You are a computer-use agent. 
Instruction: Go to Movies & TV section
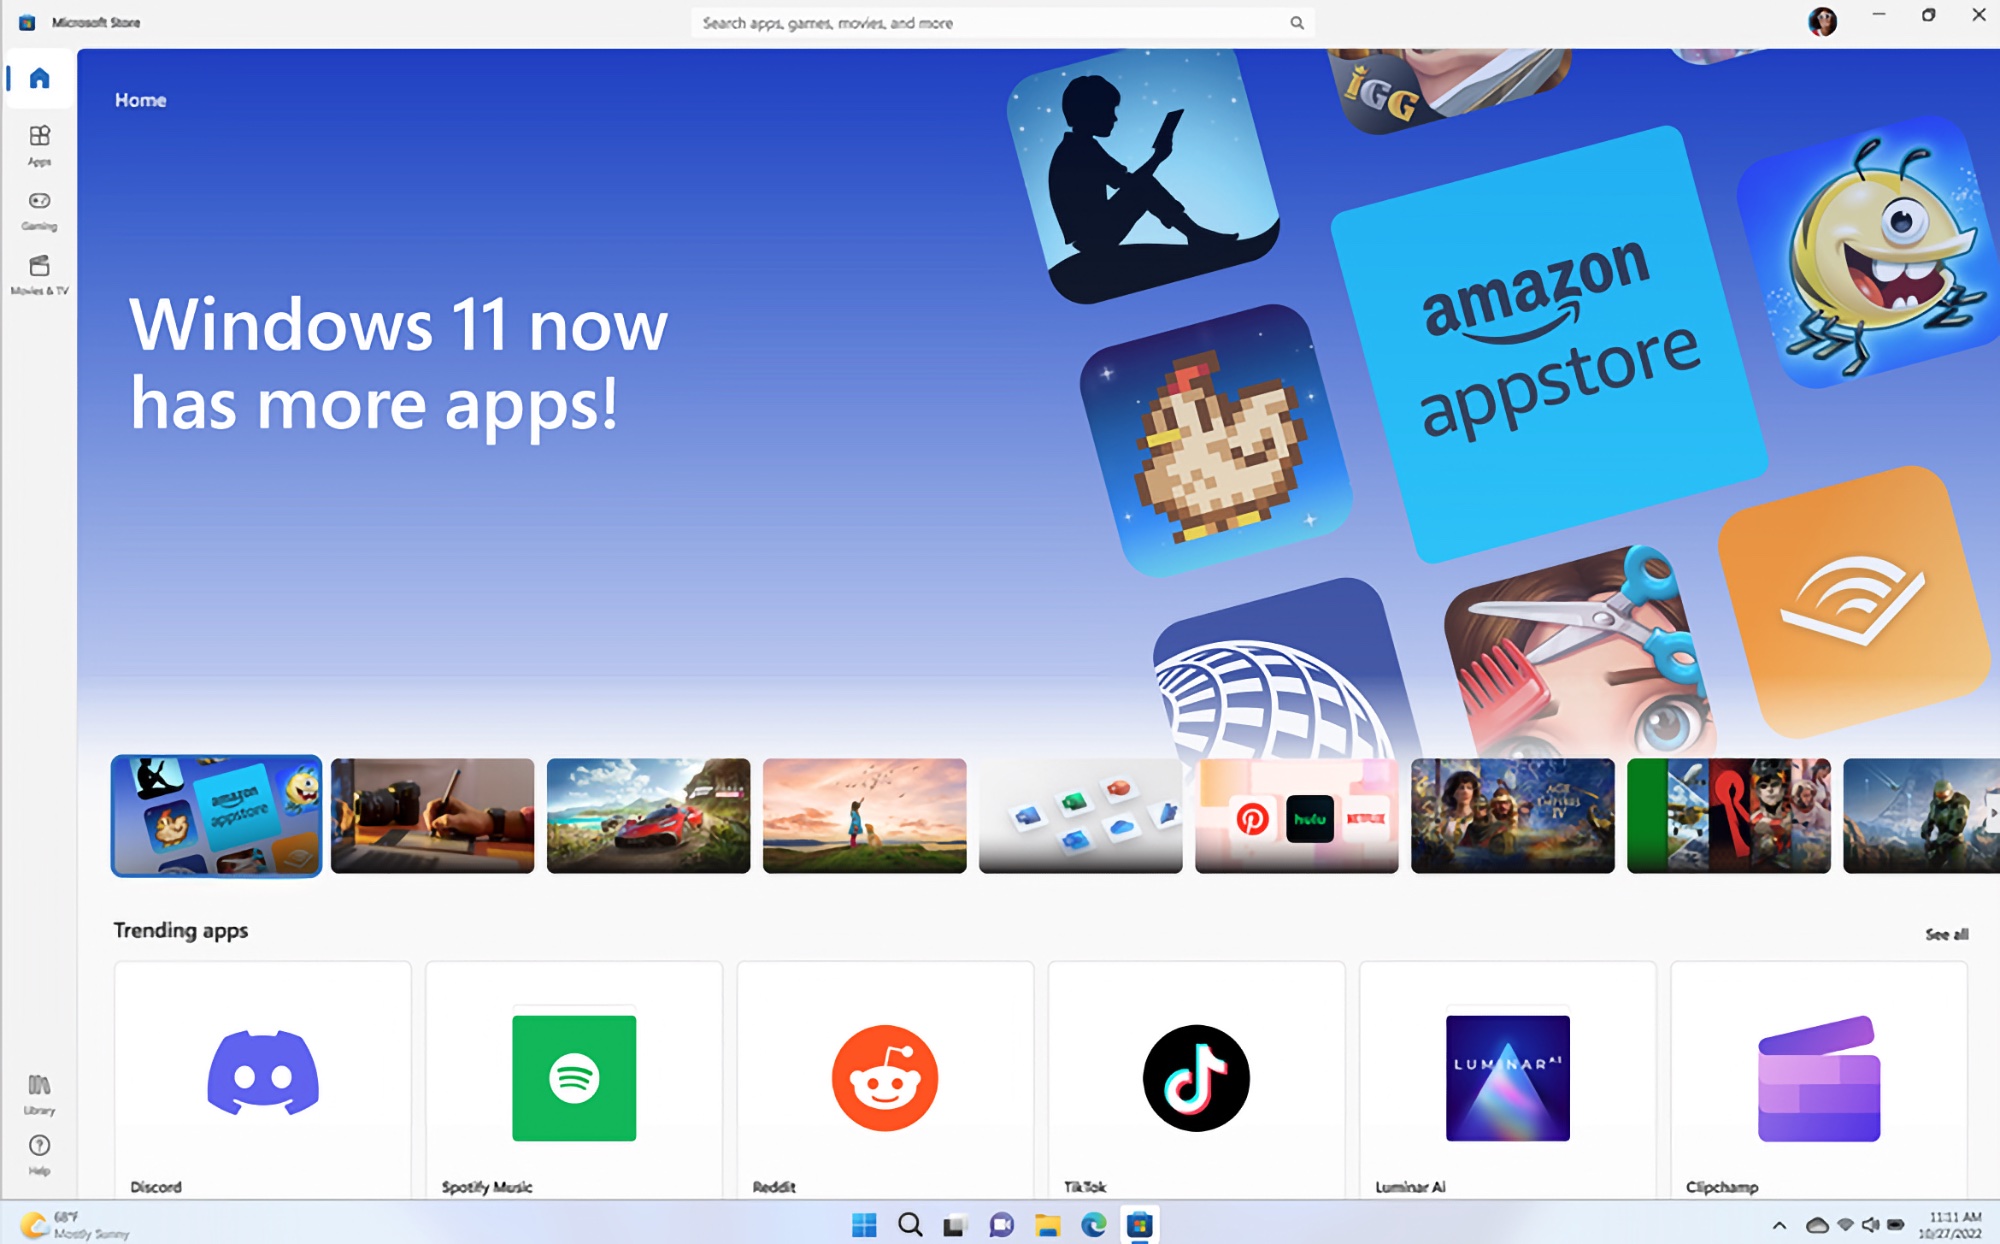[x=39, y=274]
